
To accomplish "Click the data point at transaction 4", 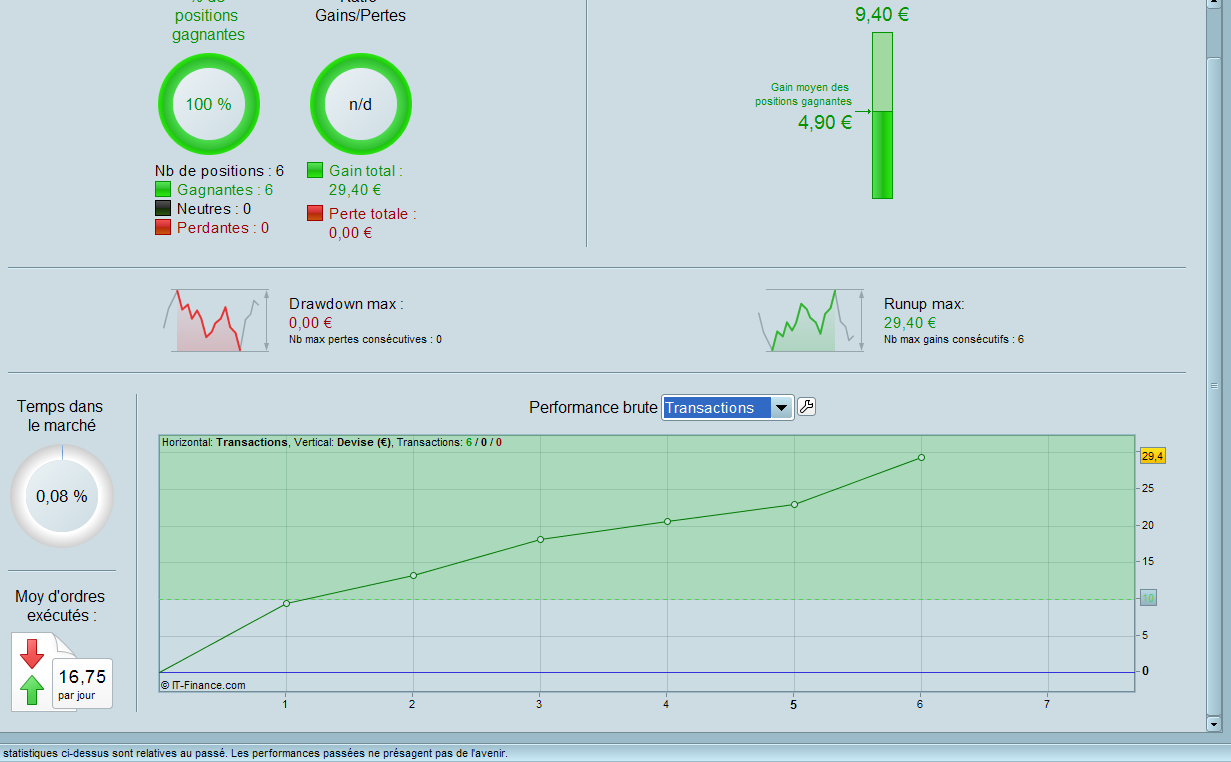I will (667, 521).
